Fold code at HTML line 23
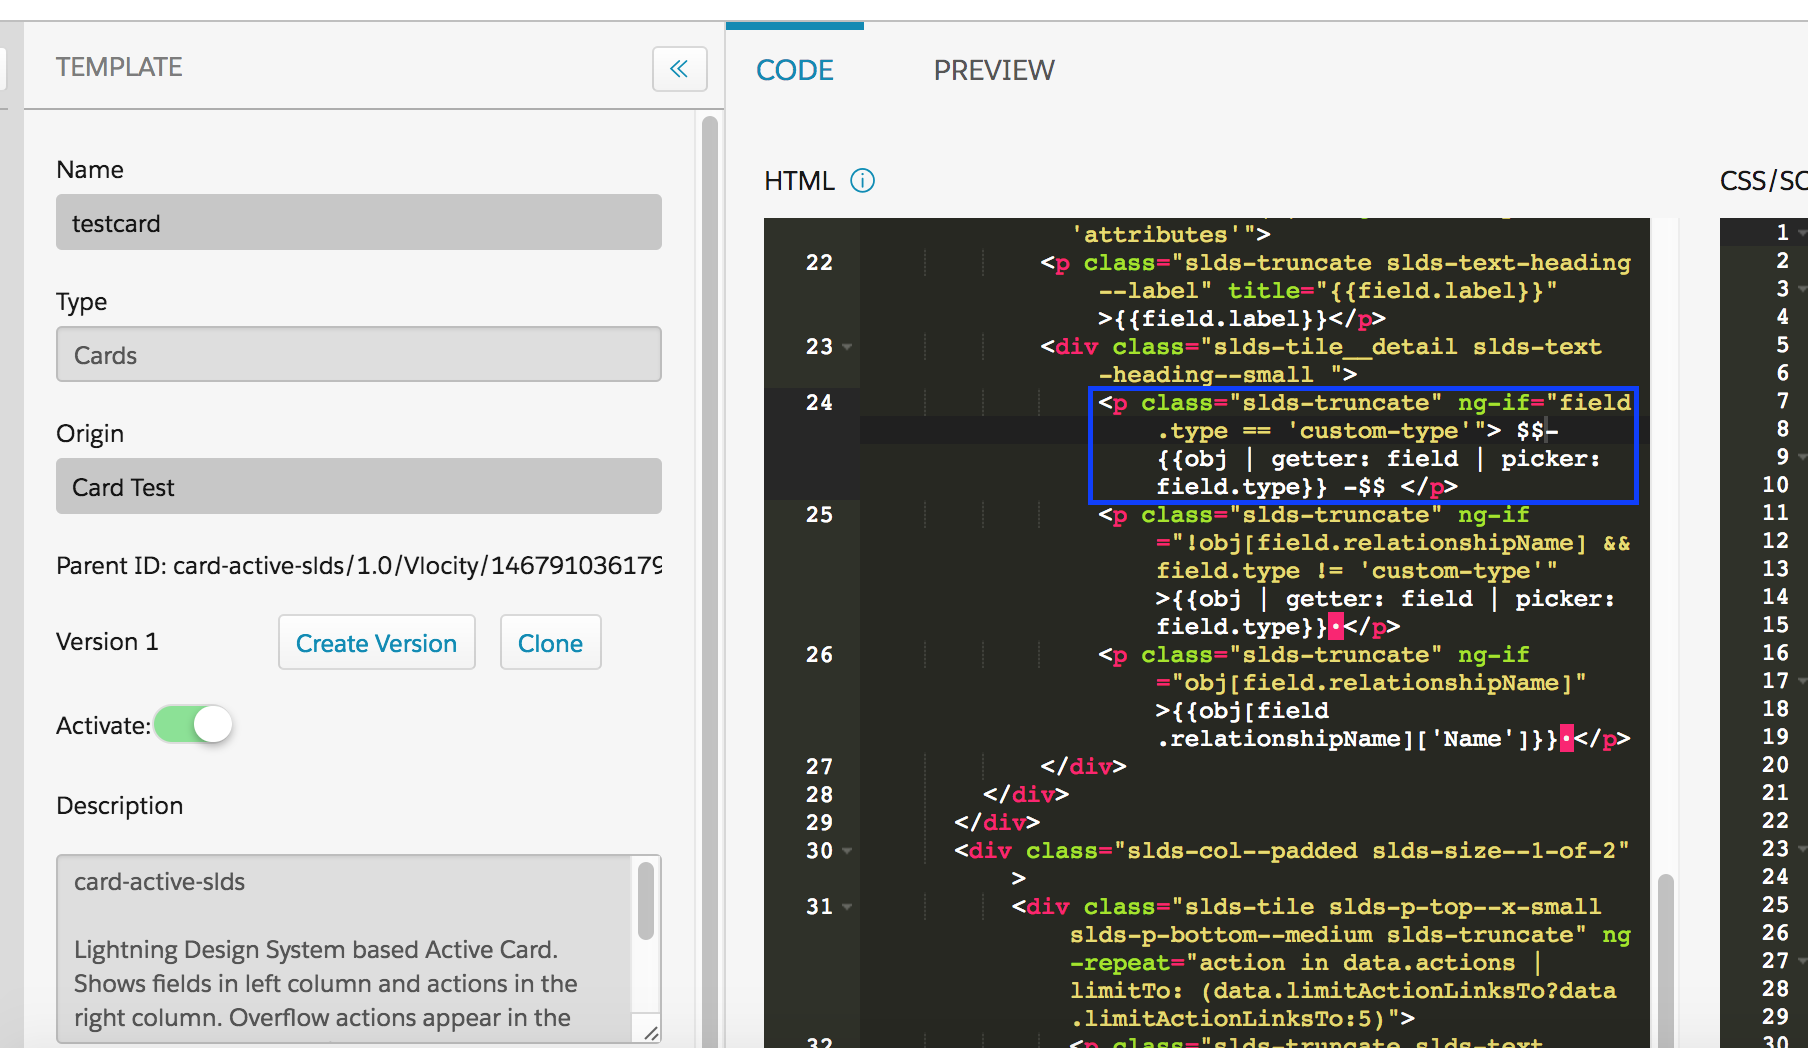Viewport: 1808px width, 1048px height. pos(848,347)
